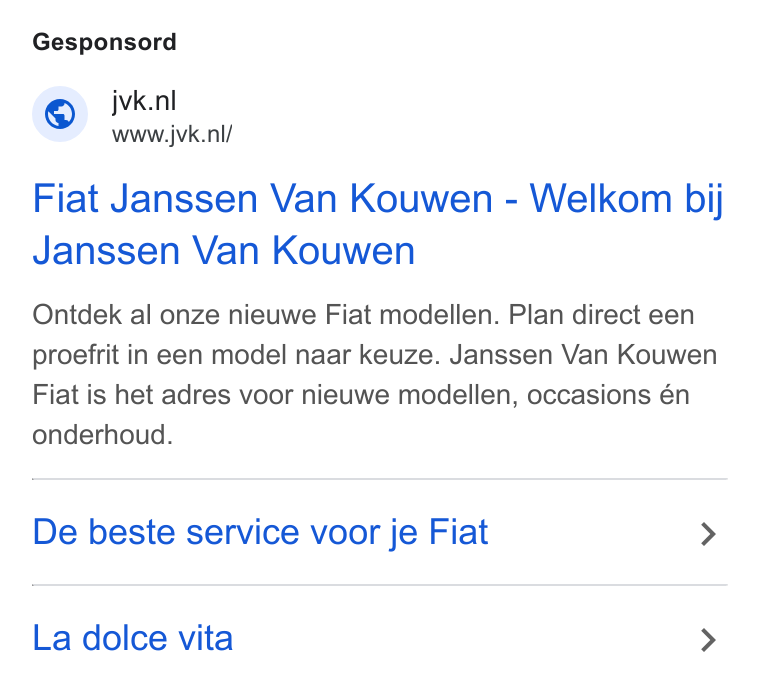
Task: Click the word Fiat in De beste service sitelink
Action: coord(459,532)
